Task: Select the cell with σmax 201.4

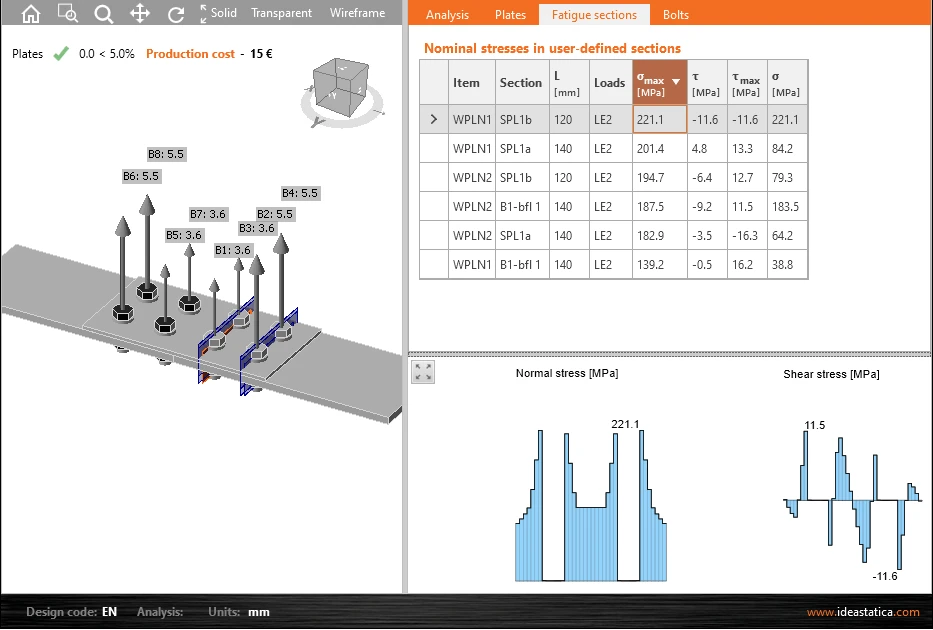Action: [x=659, y=148]
